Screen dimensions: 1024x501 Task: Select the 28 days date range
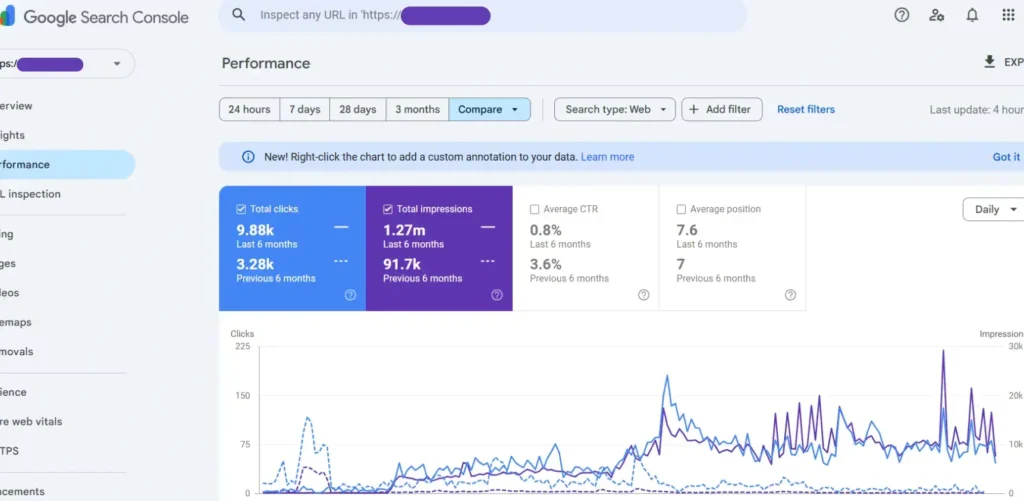pos(358,109)
